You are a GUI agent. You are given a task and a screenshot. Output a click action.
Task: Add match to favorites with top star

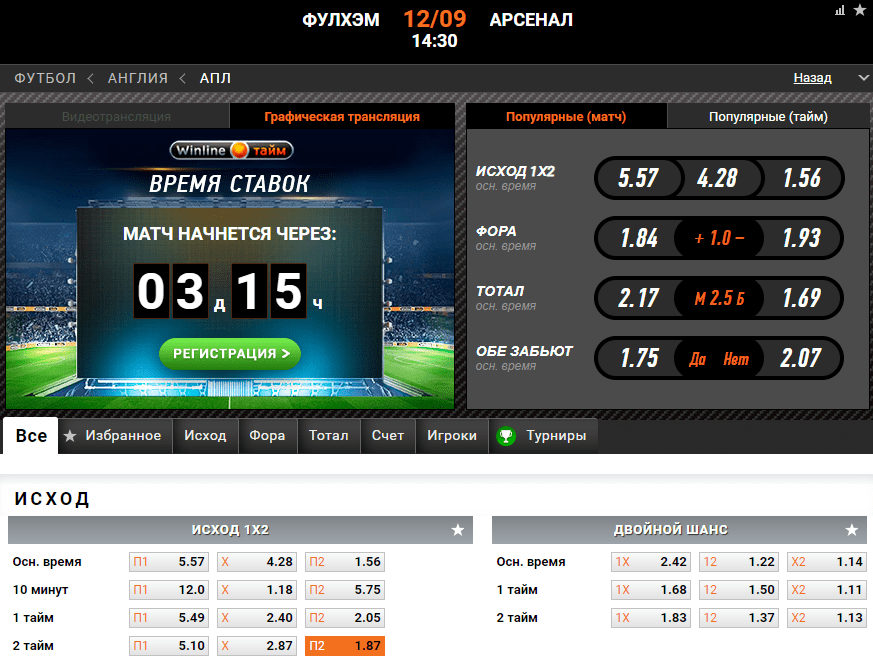860,10
